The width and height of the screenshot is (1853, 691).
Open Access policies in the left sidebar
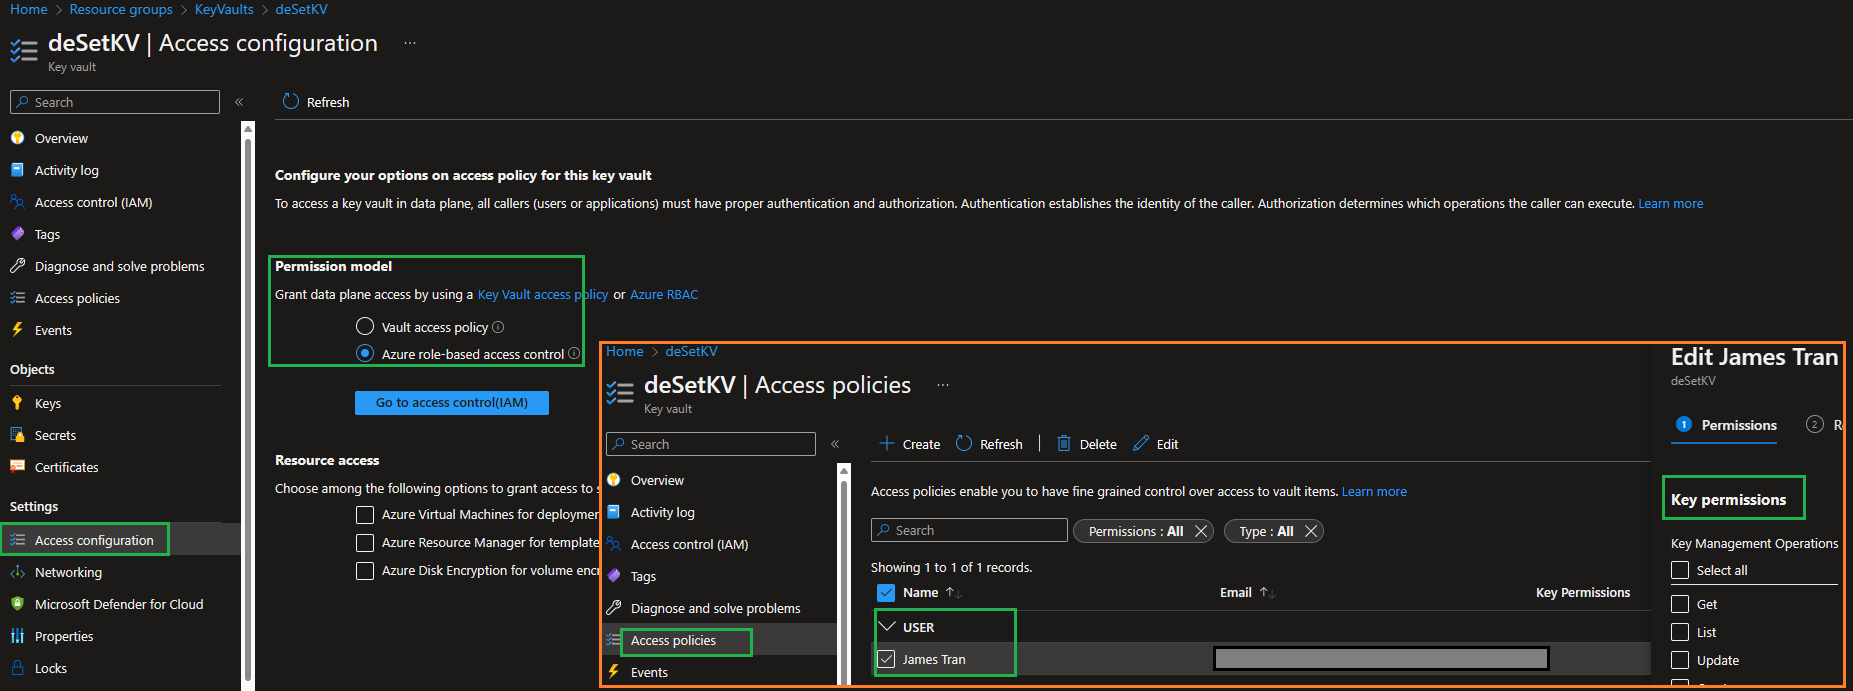click(x=77, y=298)
